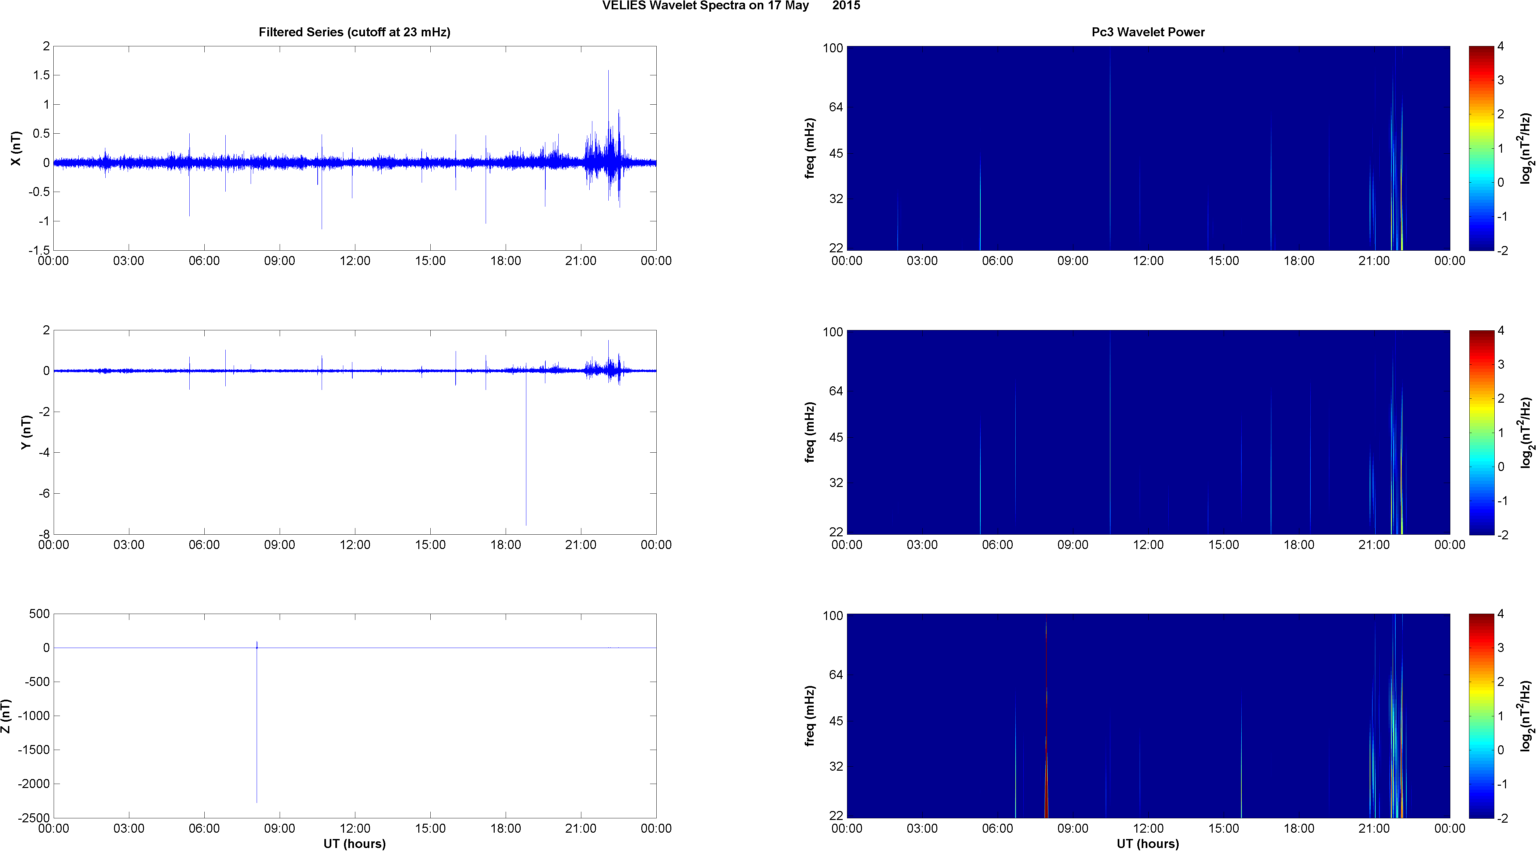Click the "12:00" time tick under the X plot
Viewport: 1536px width, 851px height.
tap(355, 261)
